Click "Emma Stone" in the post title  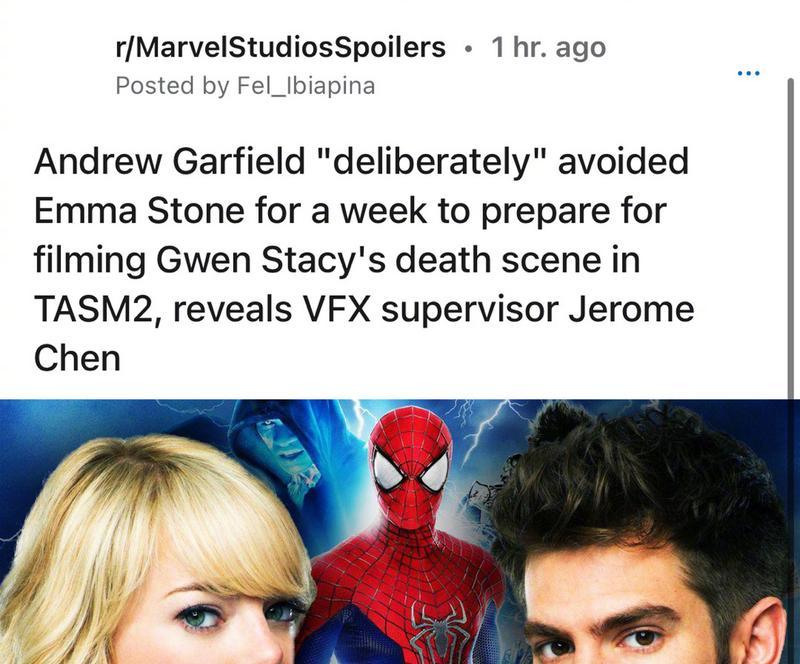click(x=139, y=210)
